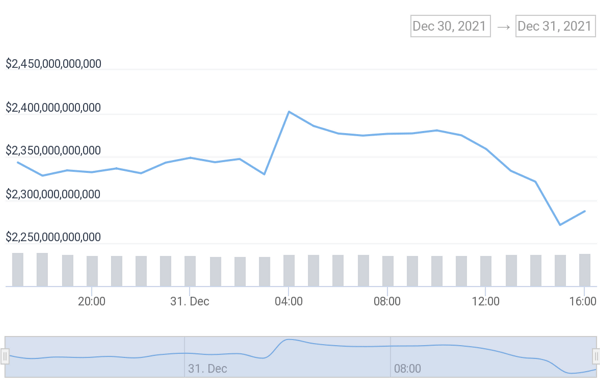Click the $2,400,000,000,000 y-axis label
Viewport: 600px width, 381px height.
click(x=53, y=108)
